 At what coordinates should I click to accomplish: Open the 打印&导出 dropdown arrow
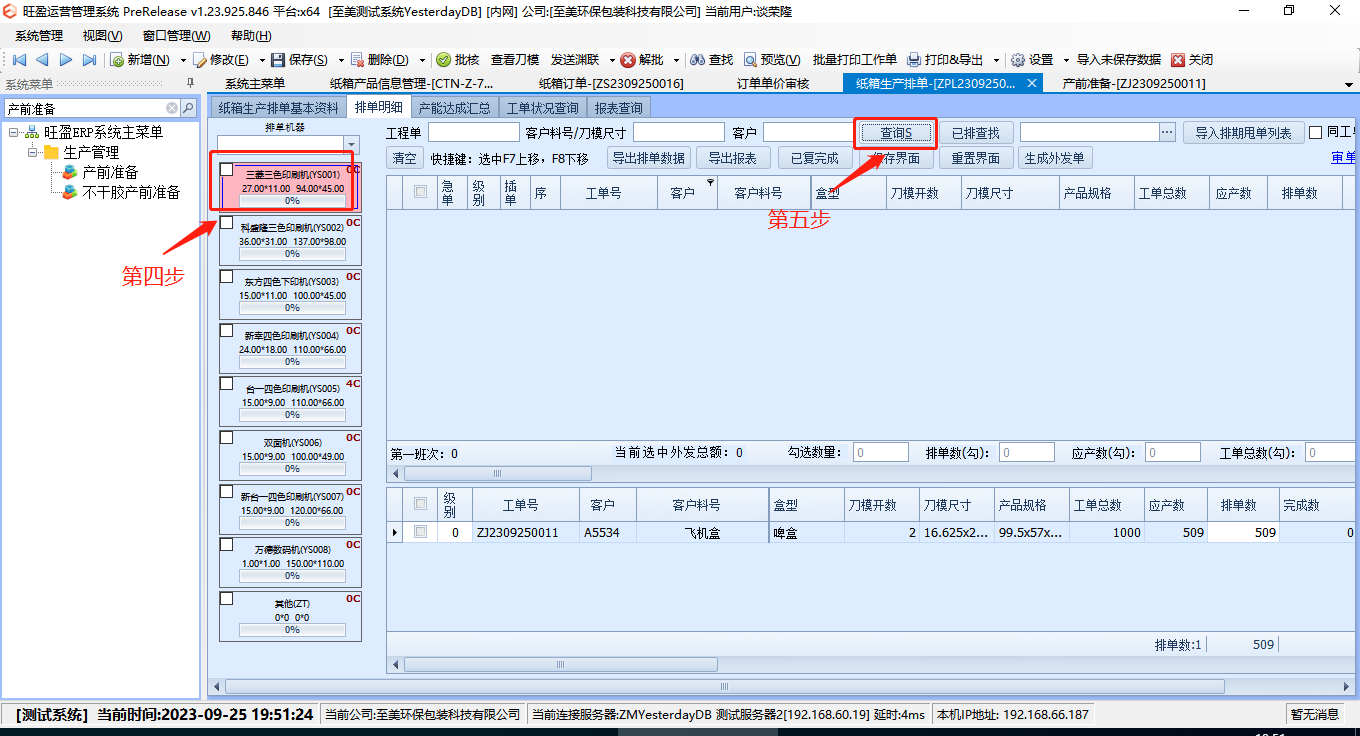click(995, 60)
